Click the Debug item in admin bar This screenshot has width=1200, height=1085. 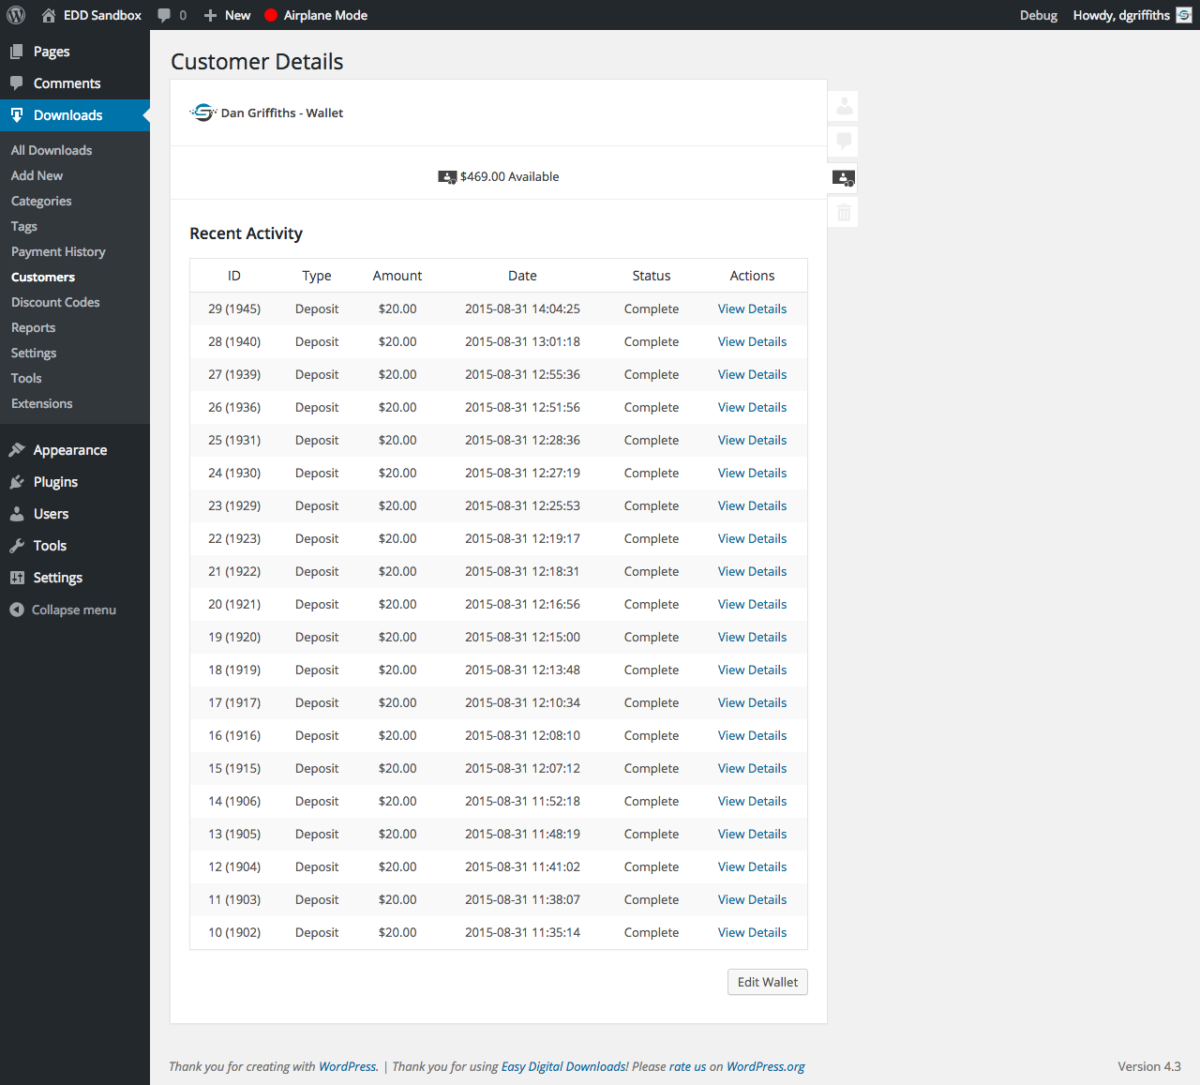tap(1038, 15)
